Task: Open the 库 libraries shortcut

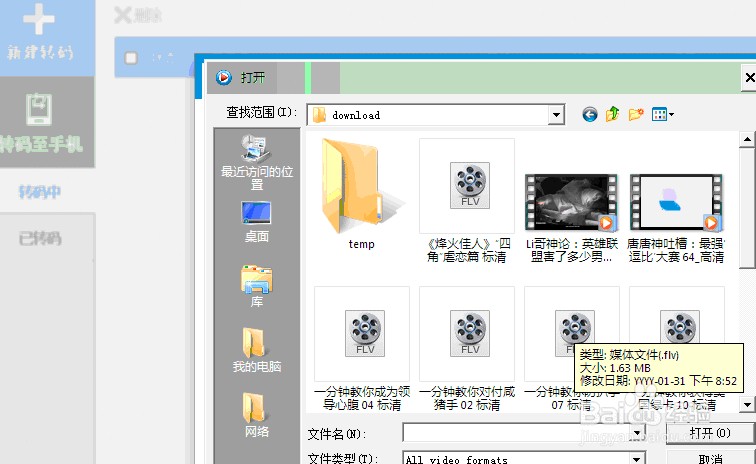Action: click(x=256, y=286)
